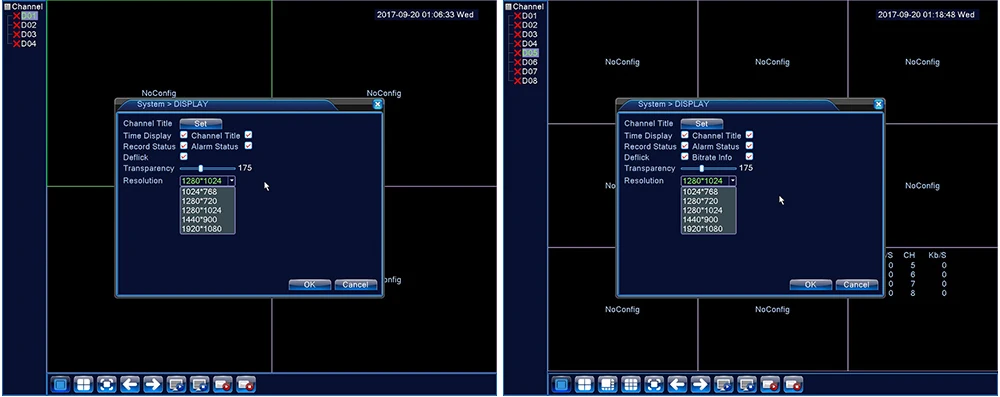Click timestamp 2017-09-20 01:06:33 Wed
Image resolution: width=1000 pixels, height=397 pixels.
click(425, 15)
